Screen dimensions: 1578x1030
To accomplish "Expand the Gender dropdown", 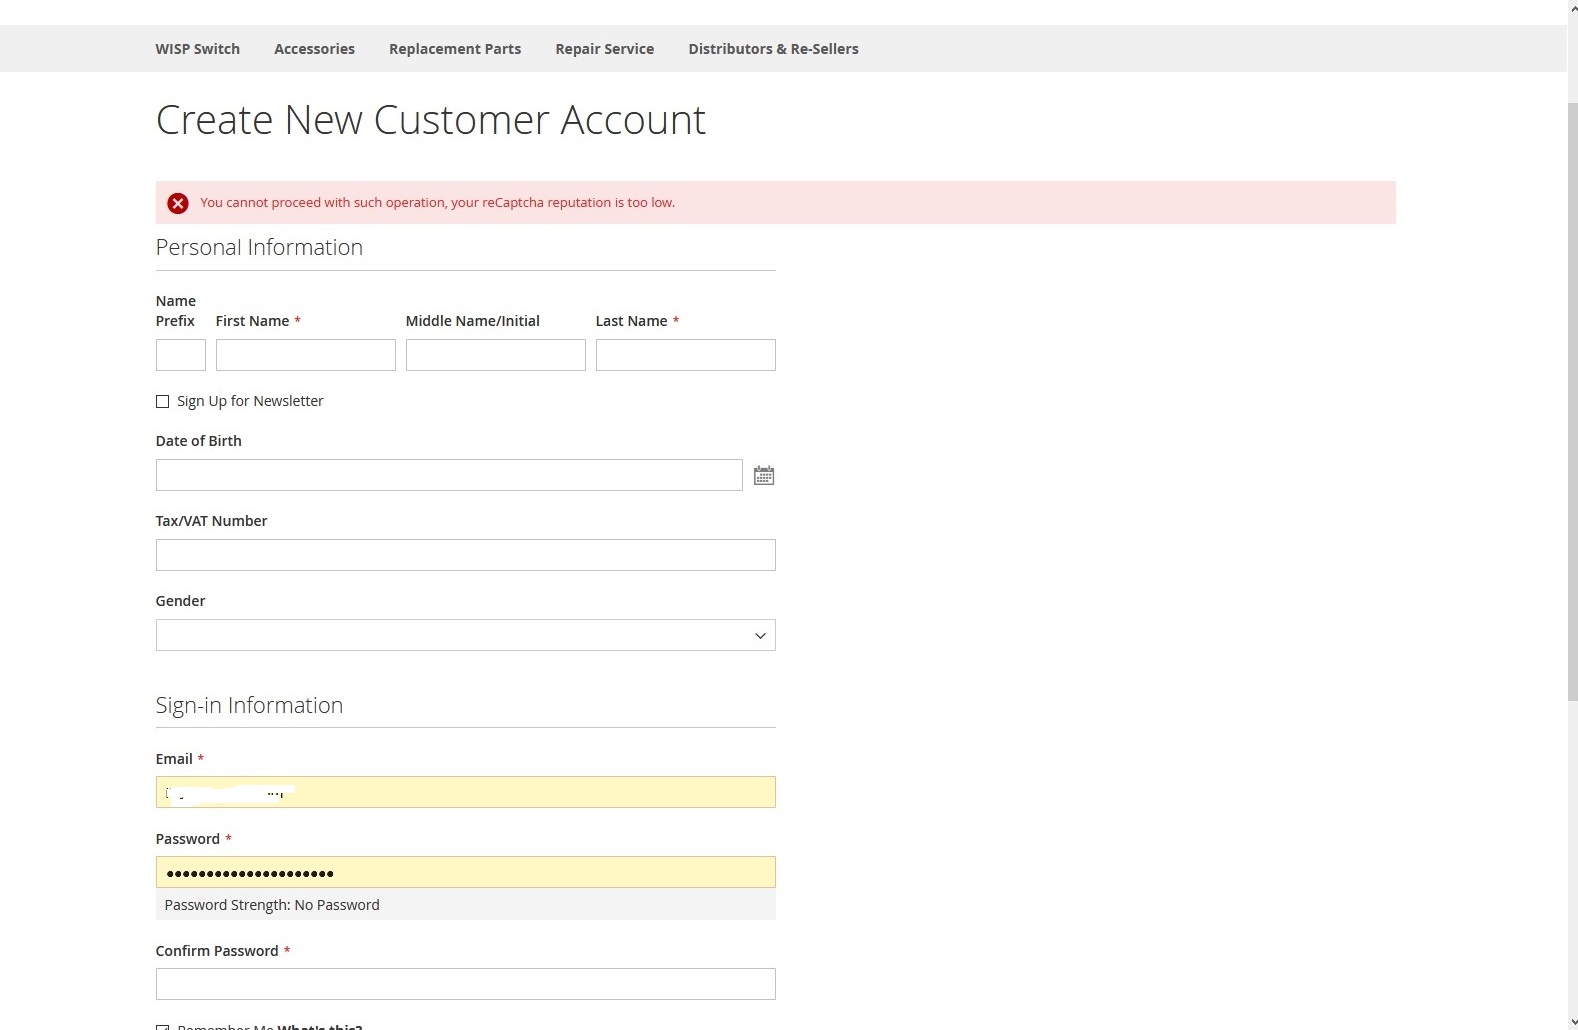I will pyautogui.click(x=465, y=635).
